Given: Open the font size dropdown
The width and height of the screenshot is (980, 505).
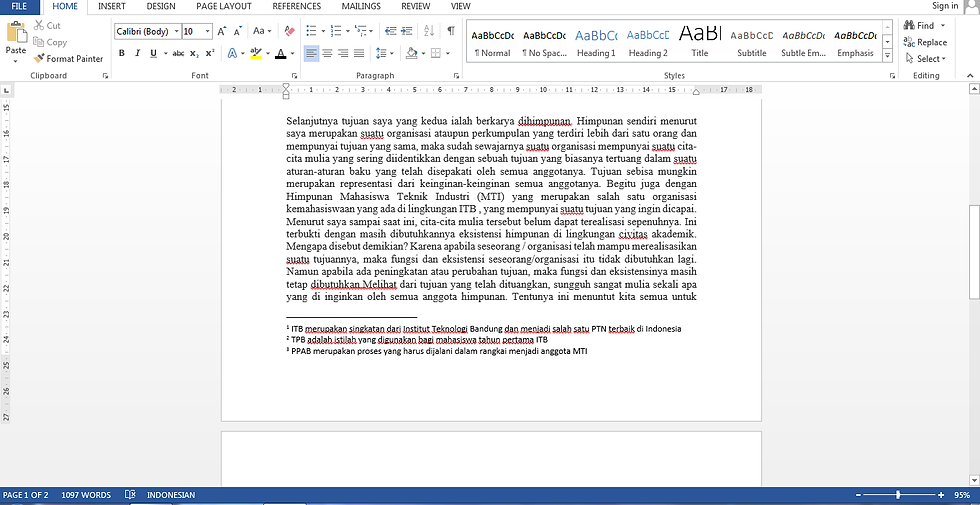Looking at the screenshot, I should click(x=208, y=31).
